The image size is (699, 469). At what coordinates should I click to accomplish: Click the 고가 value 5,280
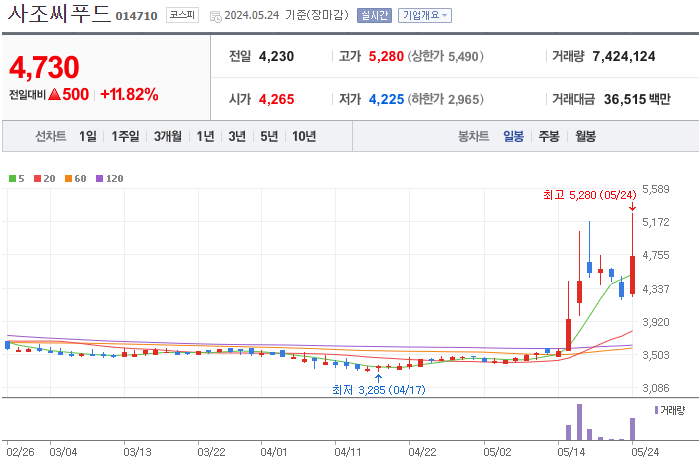[386, 57]
